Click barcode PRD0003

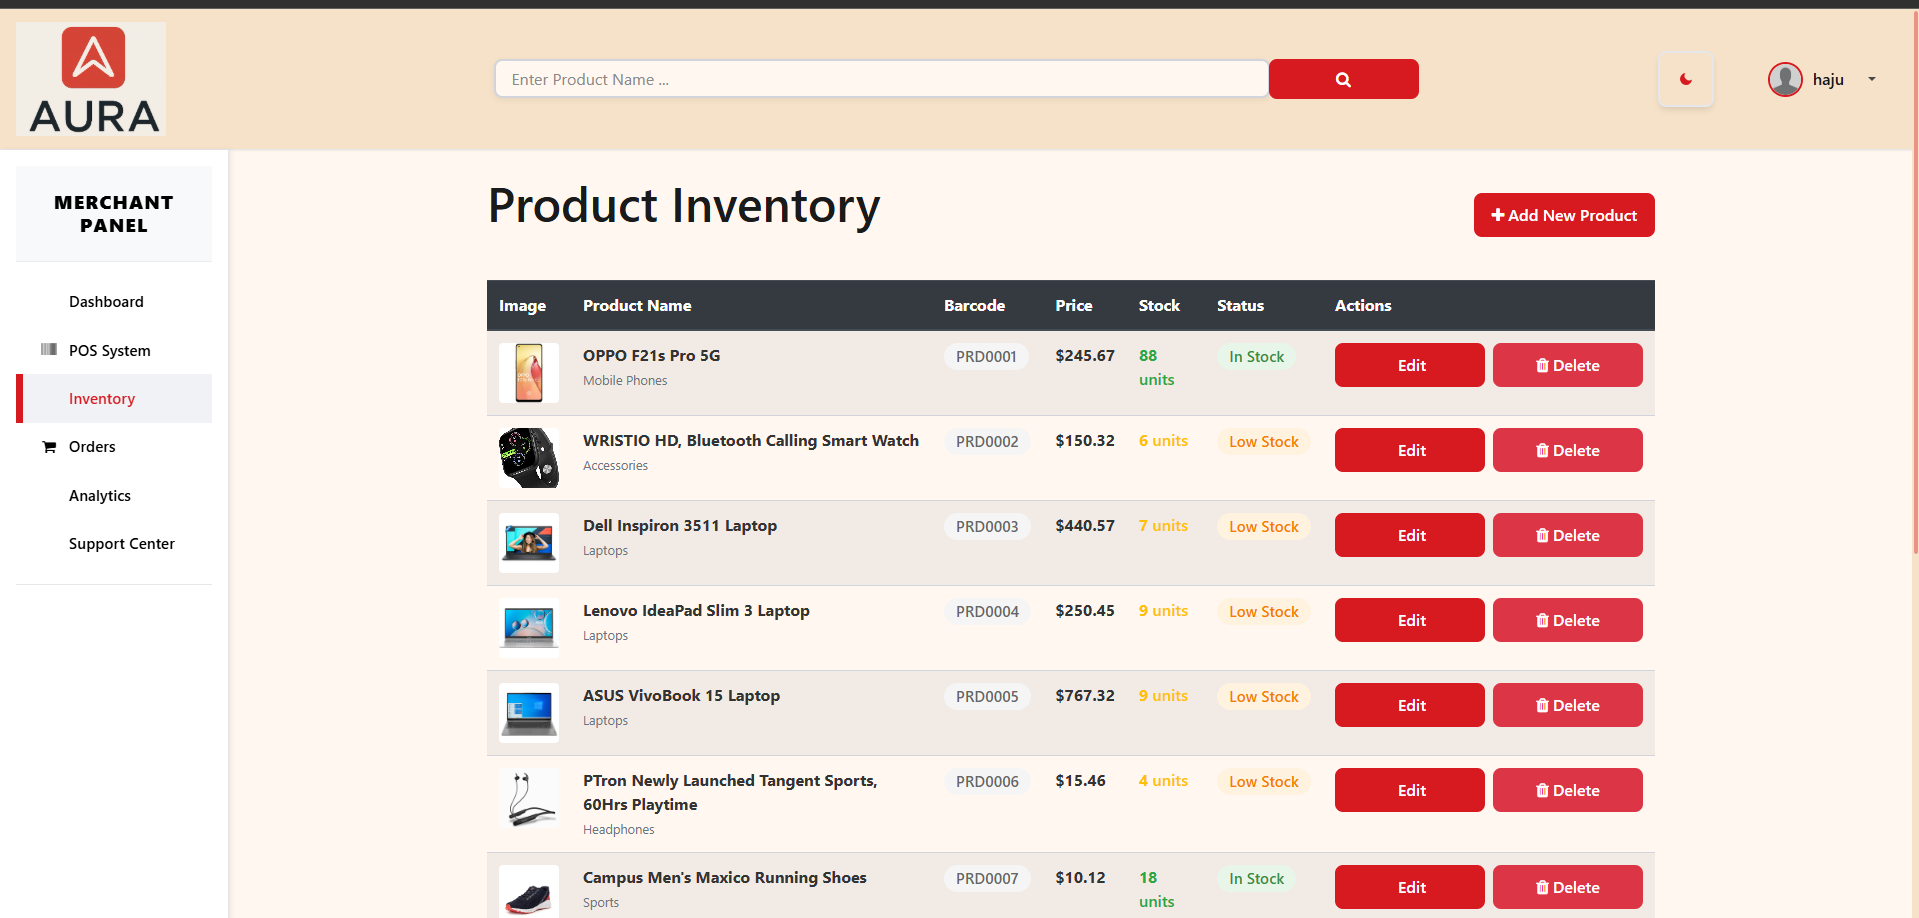(987, 527)
